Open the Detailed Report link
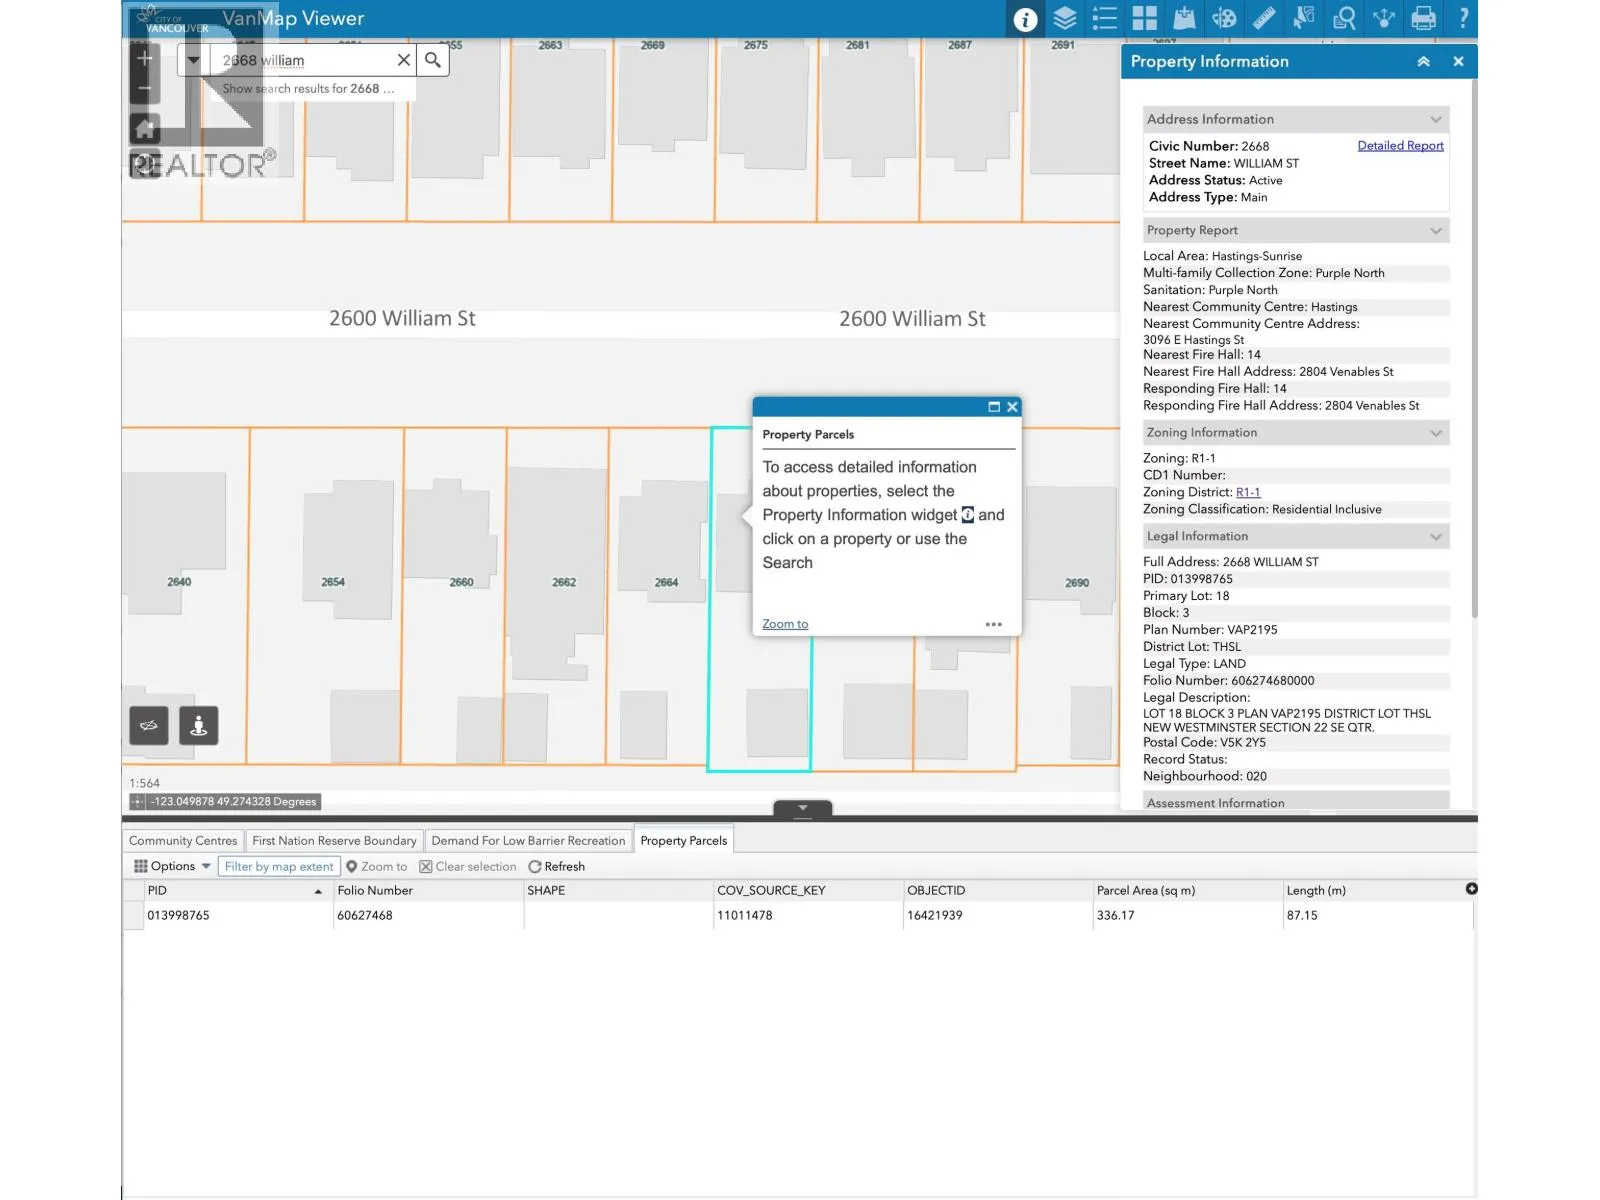1600x1200 pixels. pos(1400,146)
